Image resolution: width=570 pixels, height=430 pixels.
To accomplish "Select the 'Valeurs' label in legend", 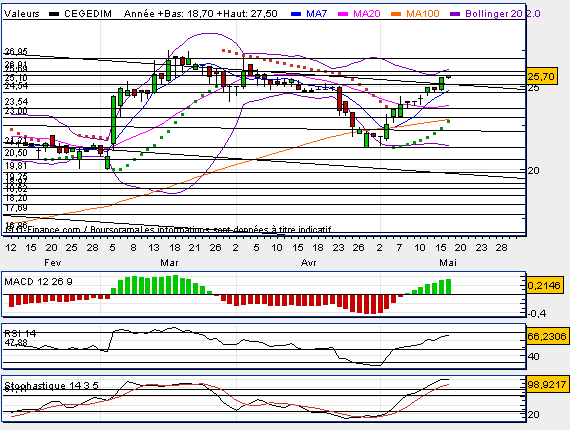I will click(21, 14).
